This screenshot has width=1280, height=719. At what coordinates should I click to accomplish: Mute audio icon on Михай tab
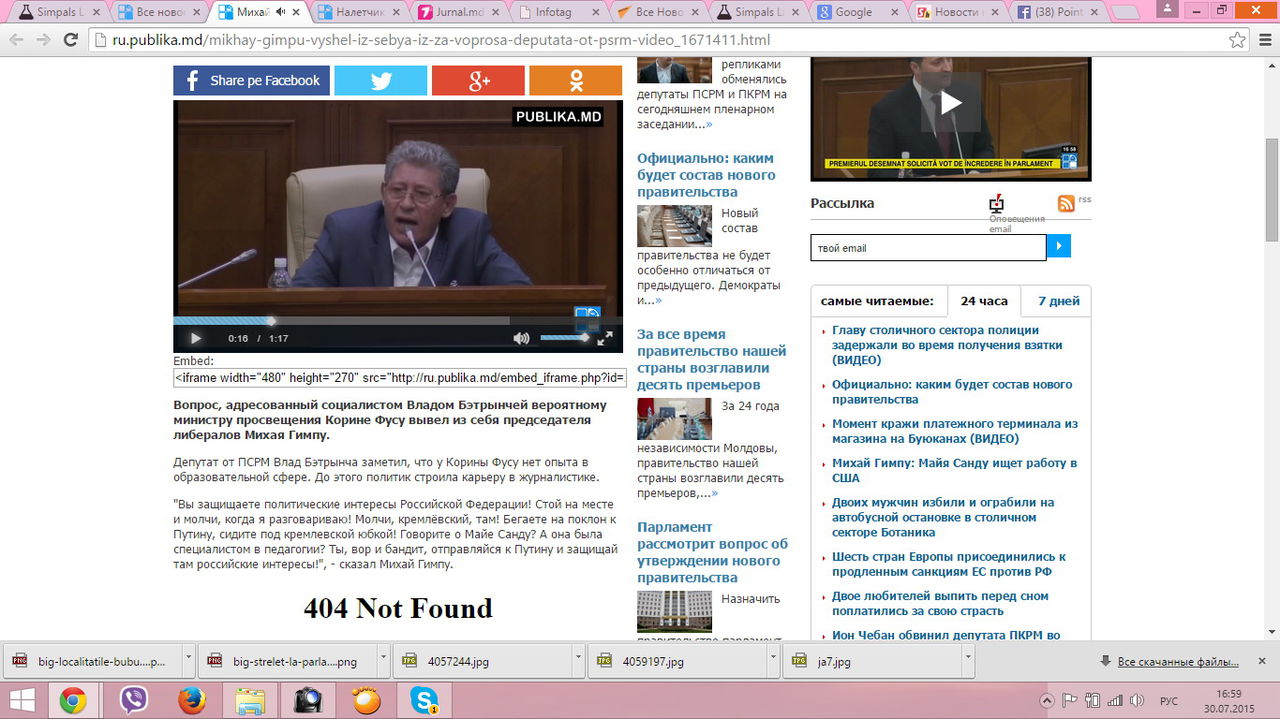pyautogui.click(x=281, y=12)
